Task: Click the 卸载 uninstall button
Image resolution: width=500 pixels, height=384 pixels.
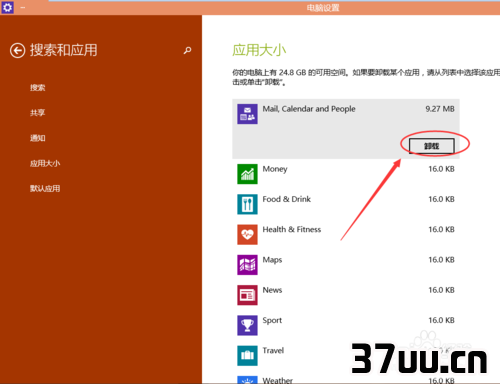Action: pos(432,146)
